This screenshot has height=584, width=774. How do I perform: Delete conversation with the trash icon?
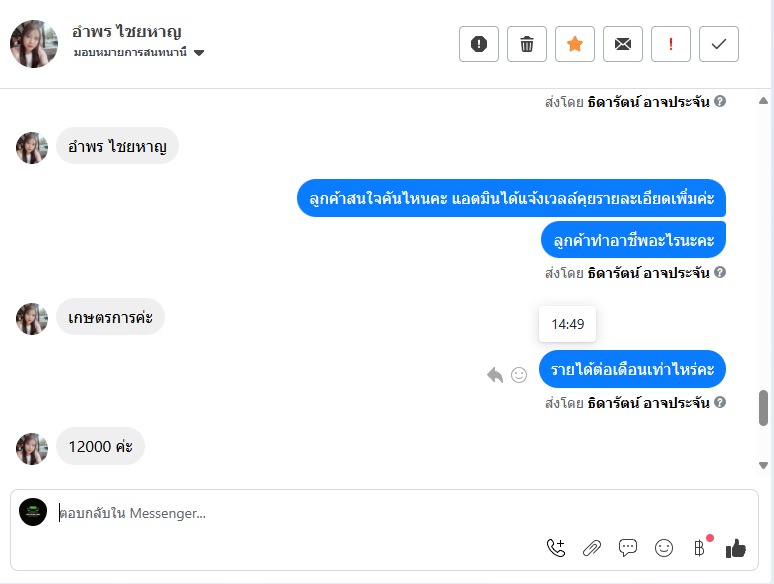pyautogui.click(x=527, y=44)
